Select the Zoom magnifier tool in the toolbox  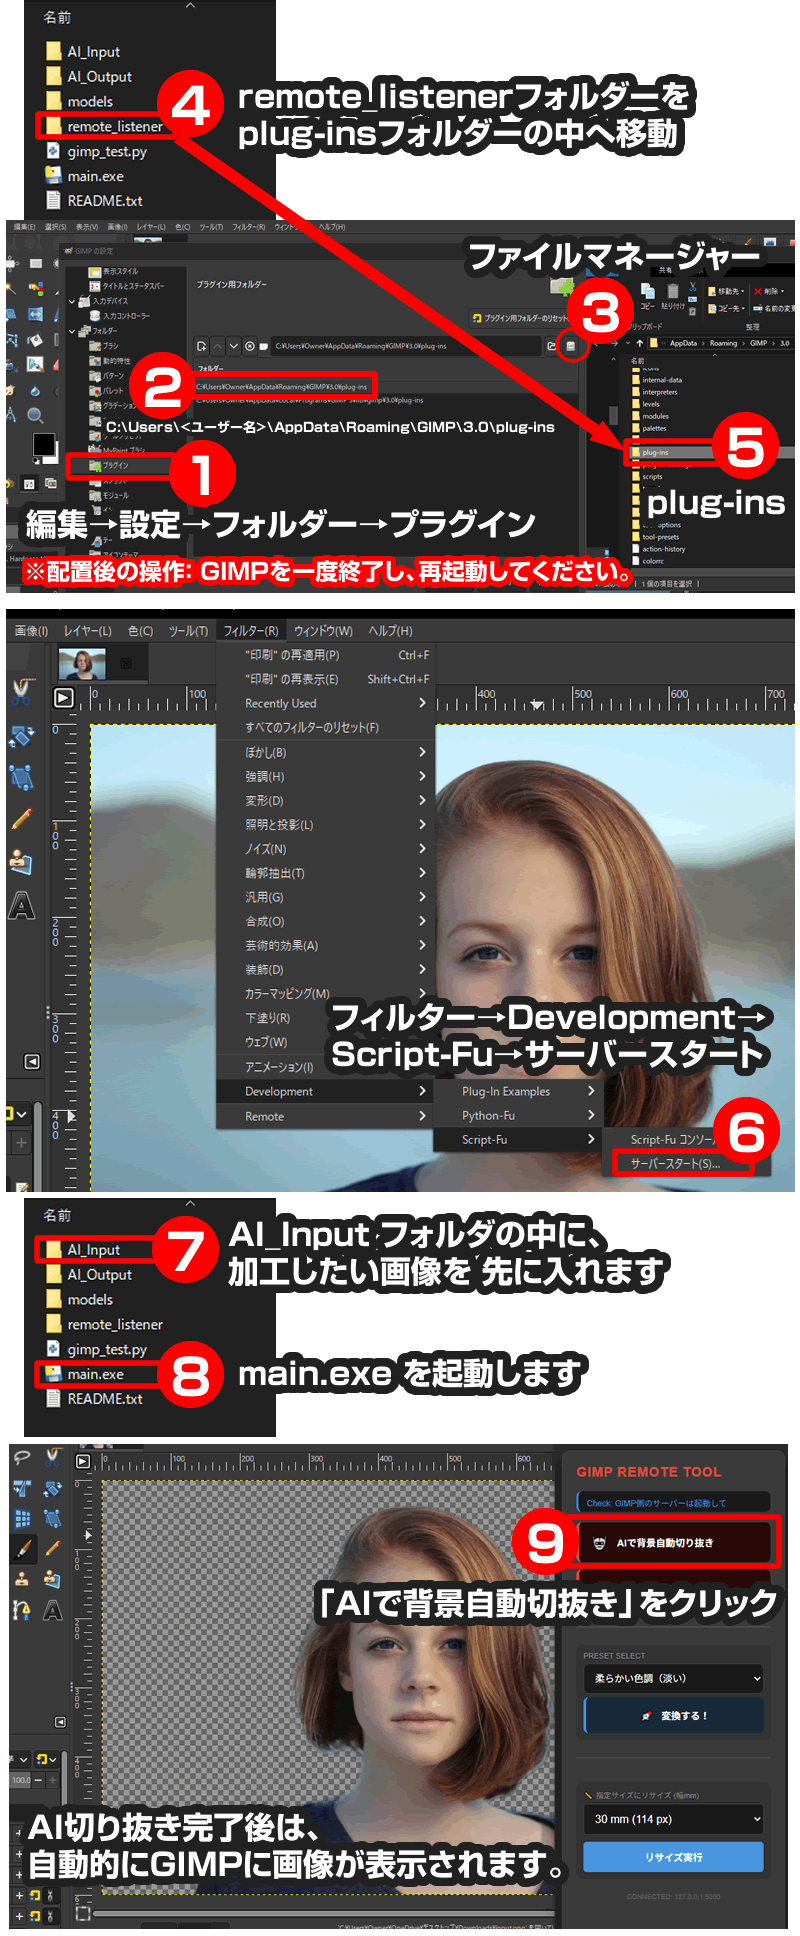click(35, 415)
